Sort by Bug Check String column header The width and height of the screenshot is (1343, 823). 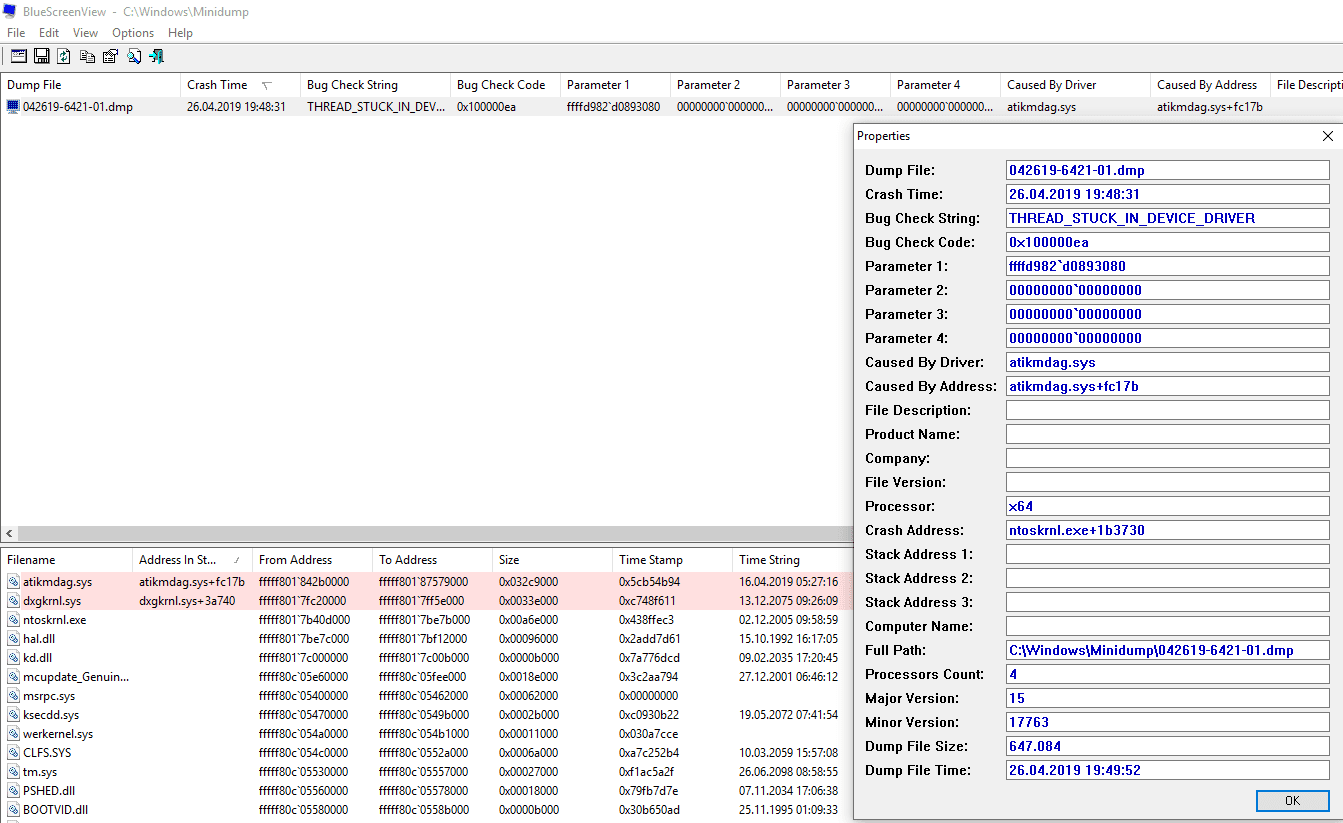click(375, 85)
